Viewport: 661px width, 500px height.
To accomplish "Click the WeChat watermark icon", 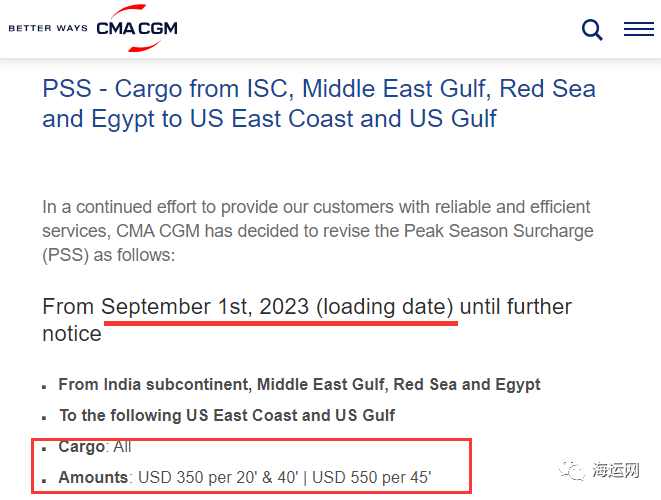I will pos(576,468).
